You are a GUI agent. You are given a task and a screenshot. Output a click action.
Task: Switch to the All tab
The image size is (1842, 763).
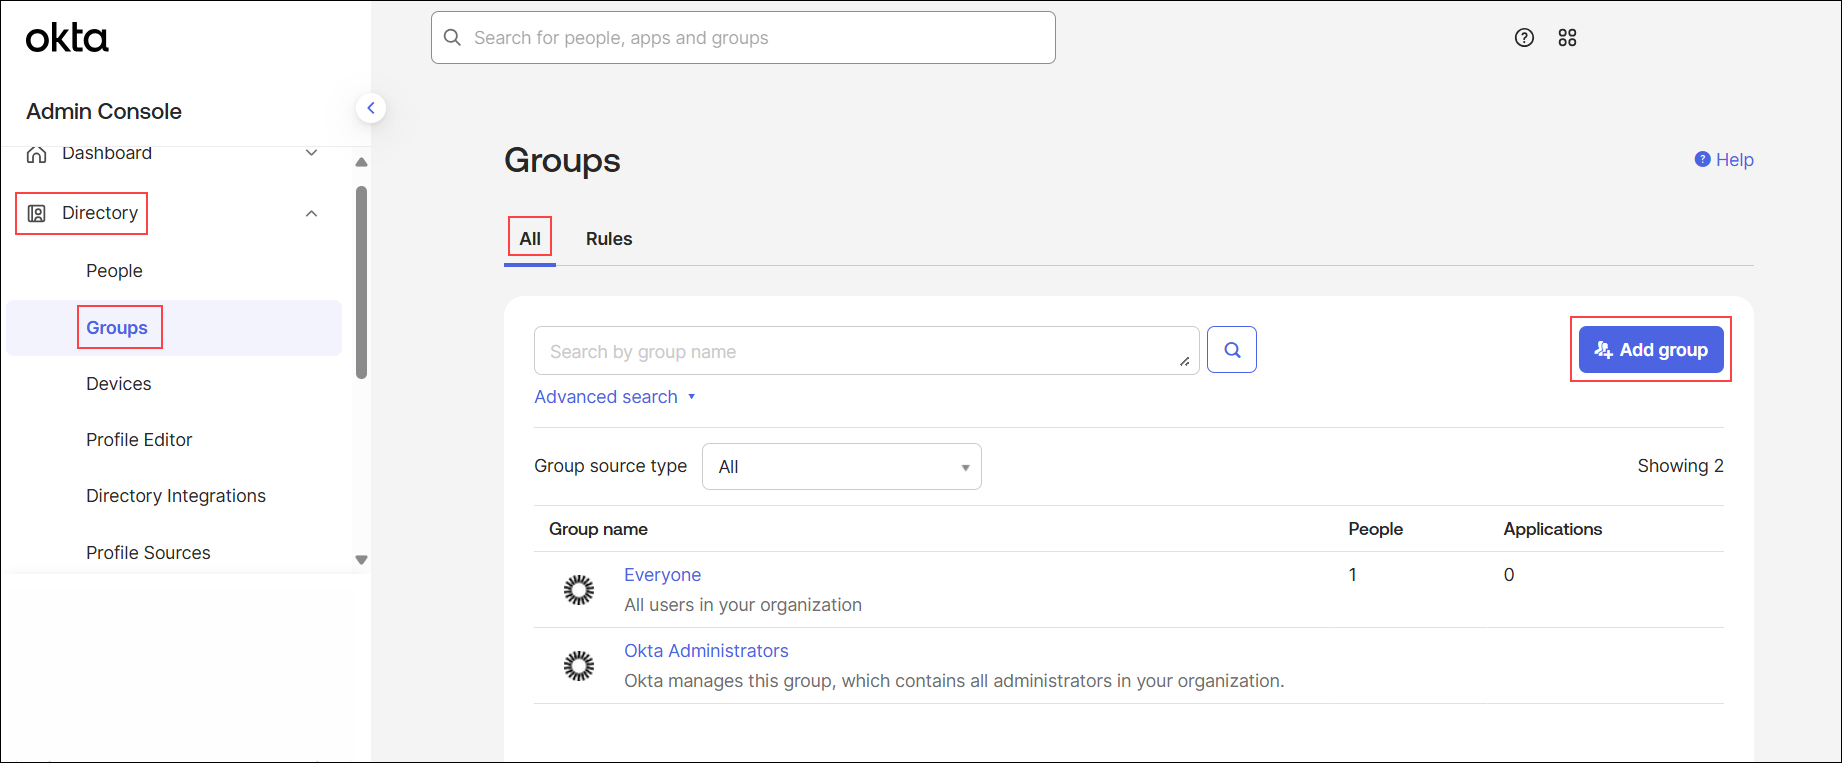pyautogui.click(x=530, y=239)
